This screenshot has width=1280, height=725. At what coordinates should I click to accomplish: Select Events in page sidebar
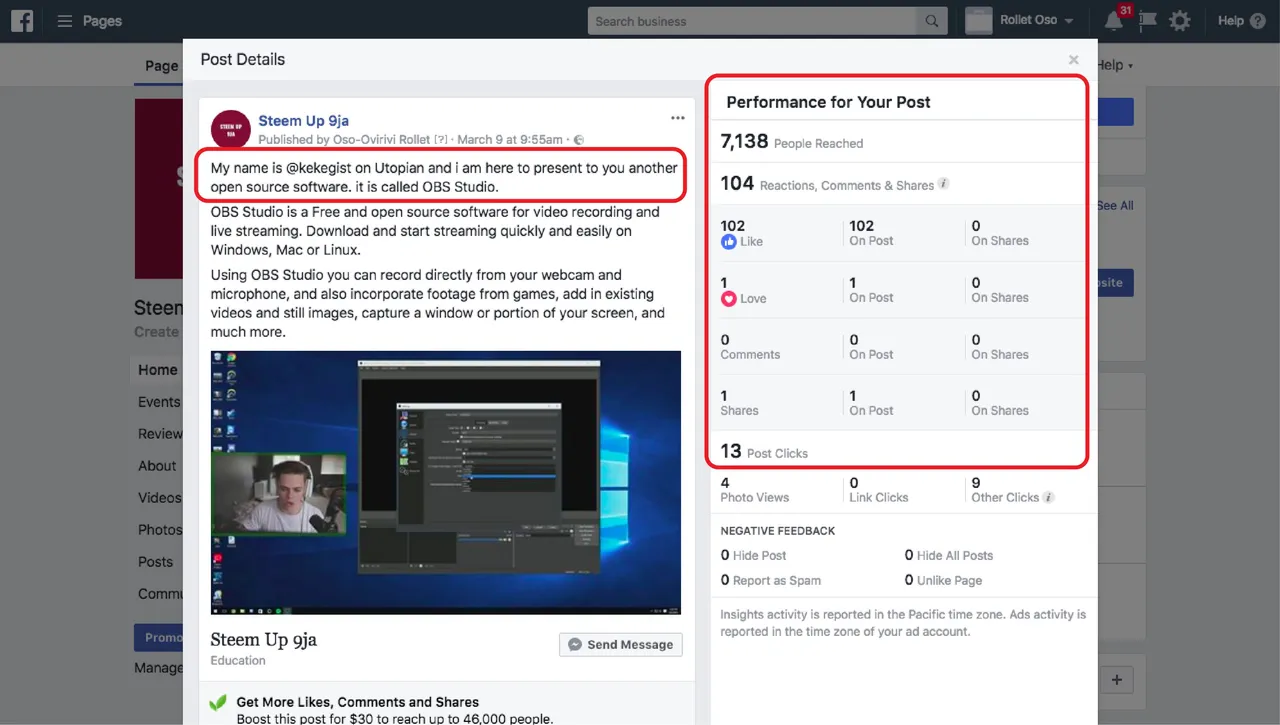tap(159, 402)
